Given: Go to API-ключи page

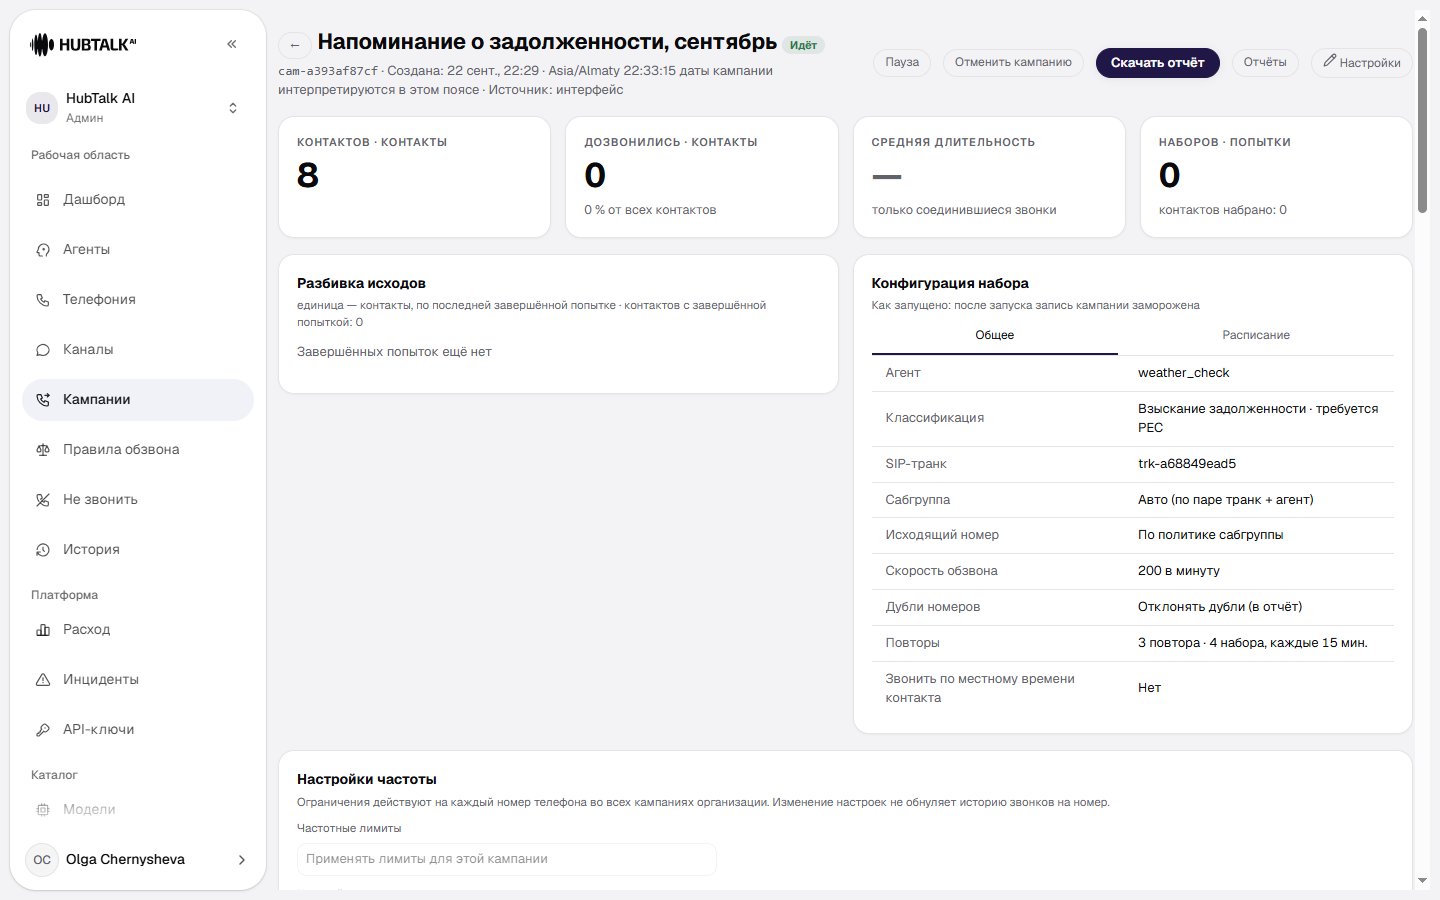Looking at the screenshot, I should coord(138,730).
